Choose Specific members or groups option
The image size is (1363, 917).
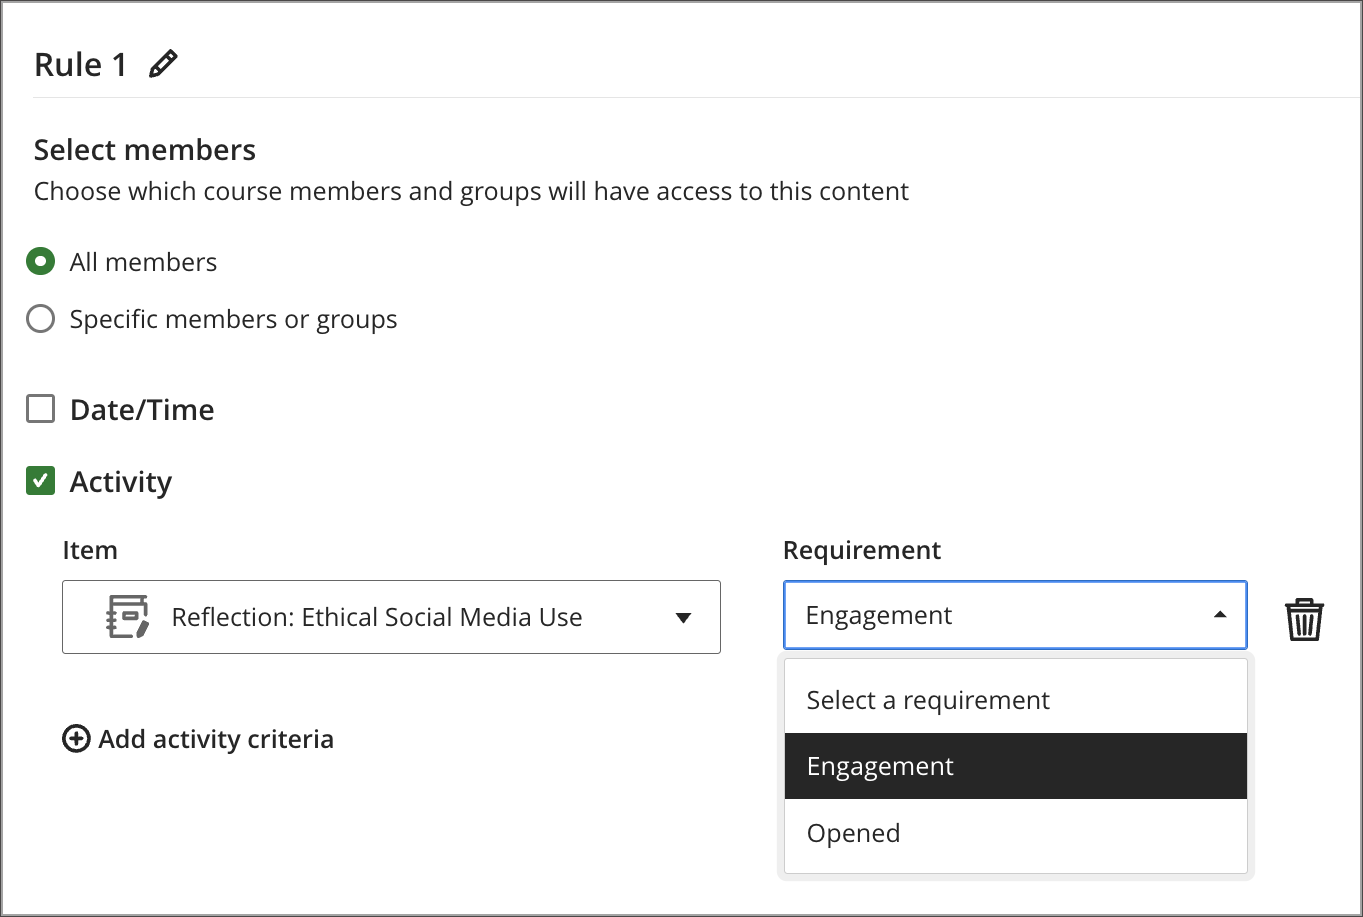point(40,319)
